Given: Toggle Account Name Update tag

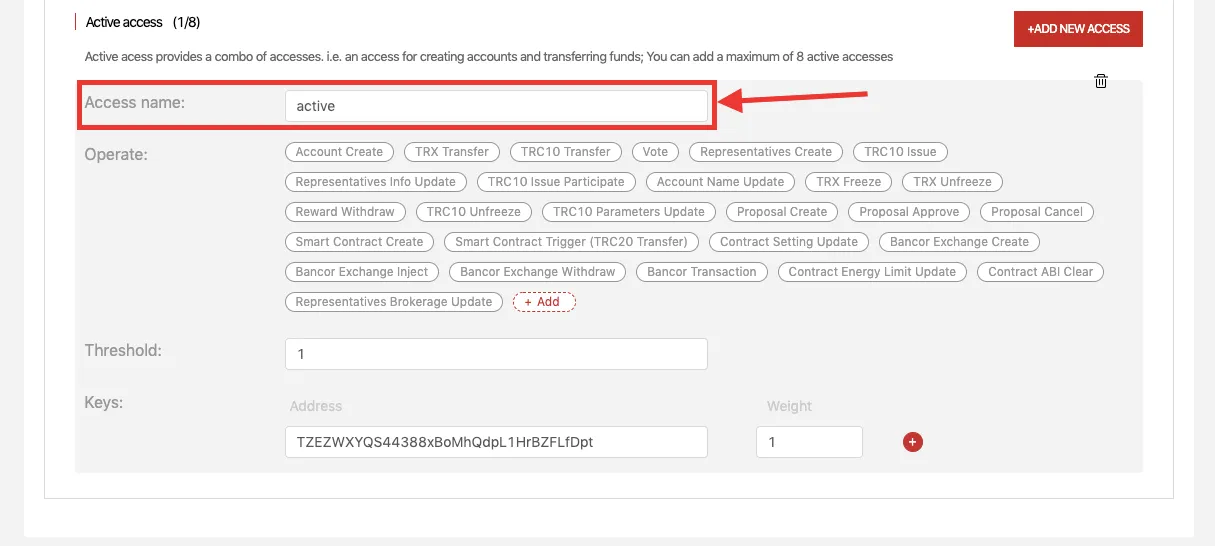Looking at the screenshot, I should point(720,182).
